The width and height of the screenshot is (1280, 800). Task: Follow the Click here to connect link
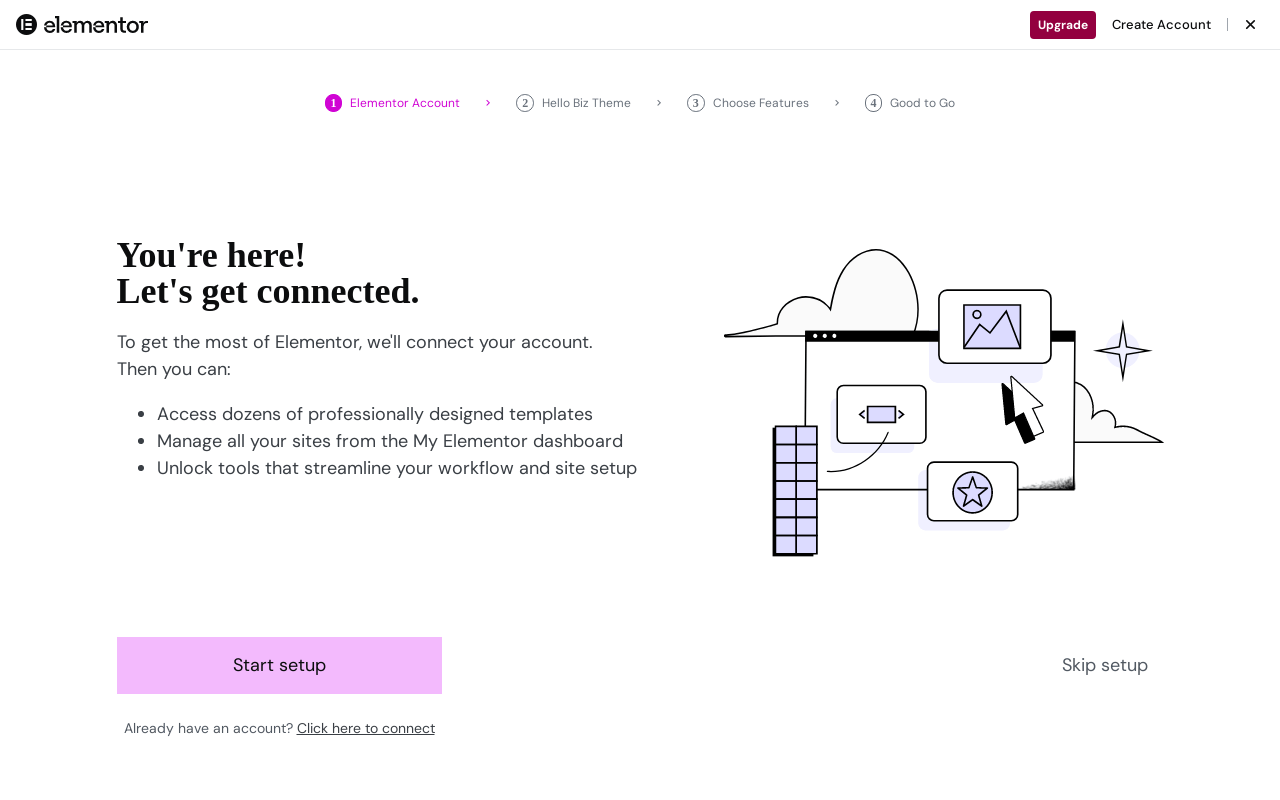366,728
